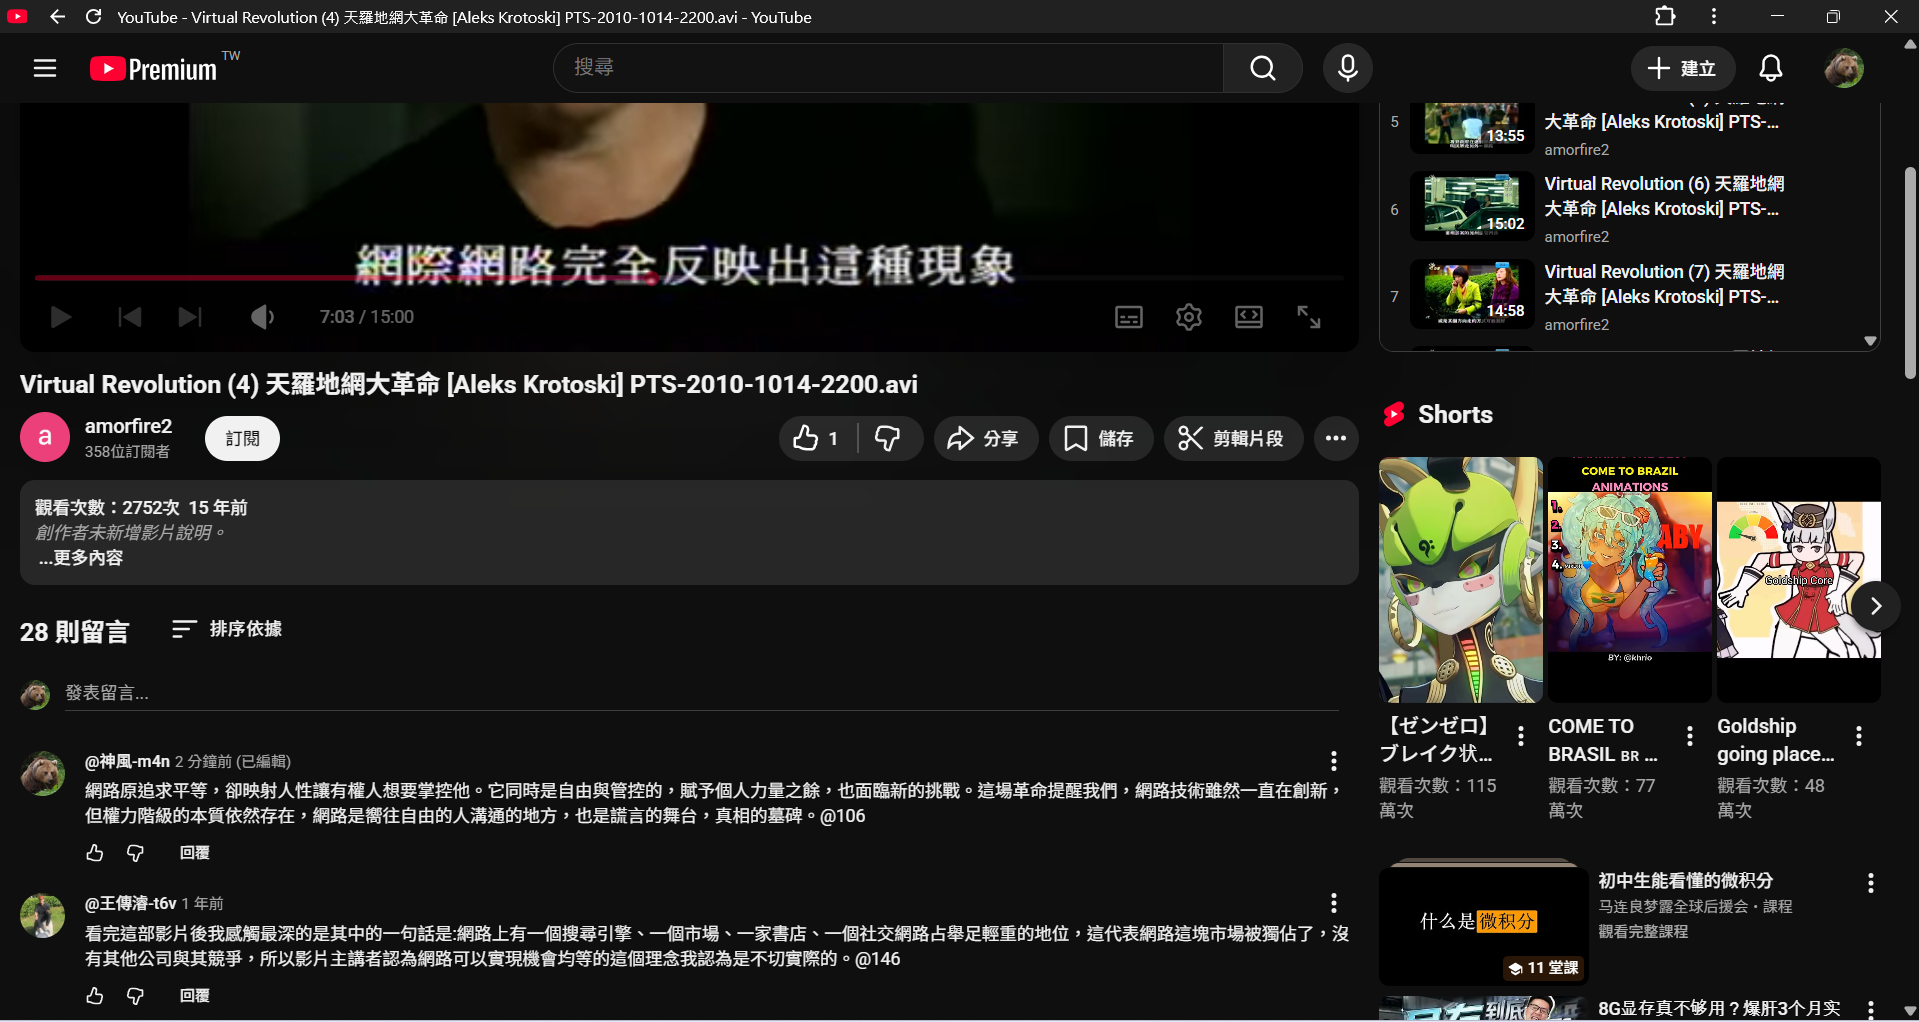Open the amorfire2 channel link

point(128,426)
